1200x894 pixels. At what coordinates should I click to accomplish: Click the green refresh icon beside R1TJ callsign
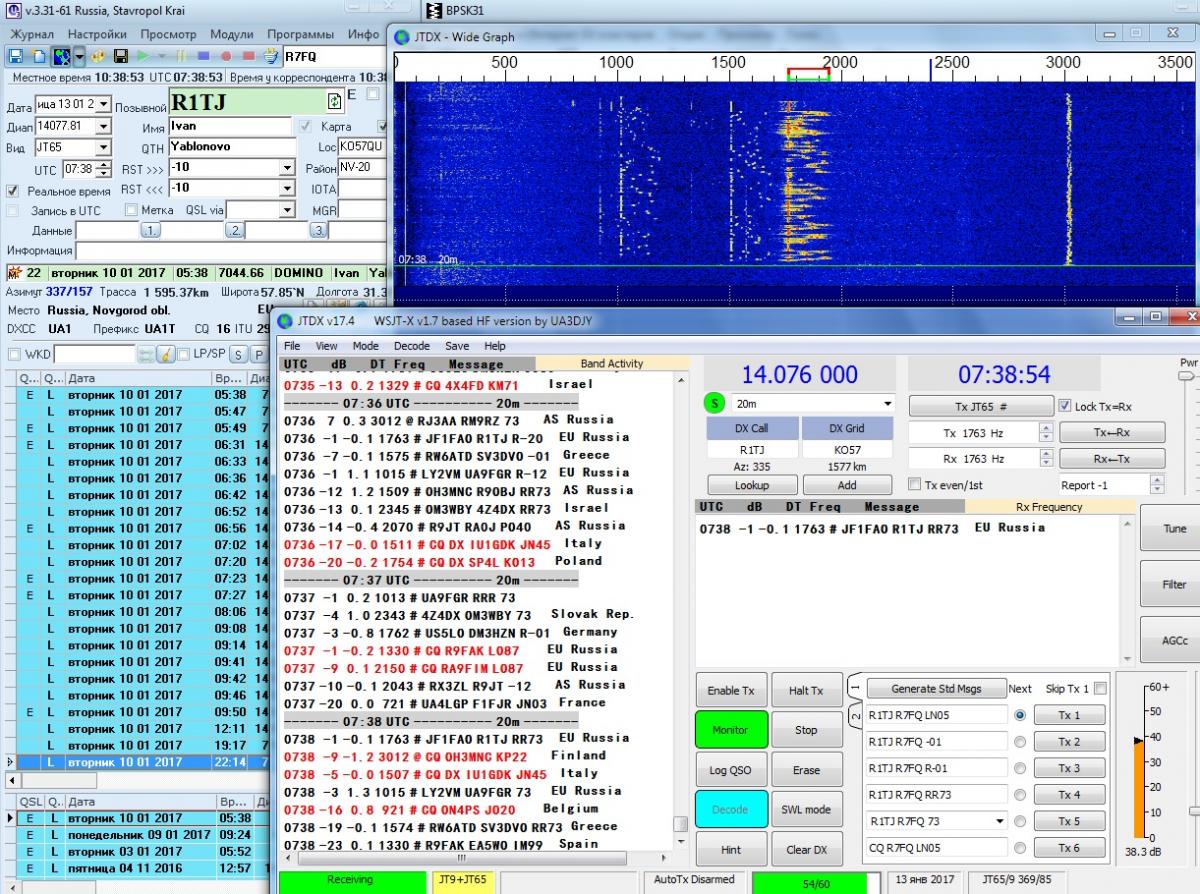click(335, 102)
